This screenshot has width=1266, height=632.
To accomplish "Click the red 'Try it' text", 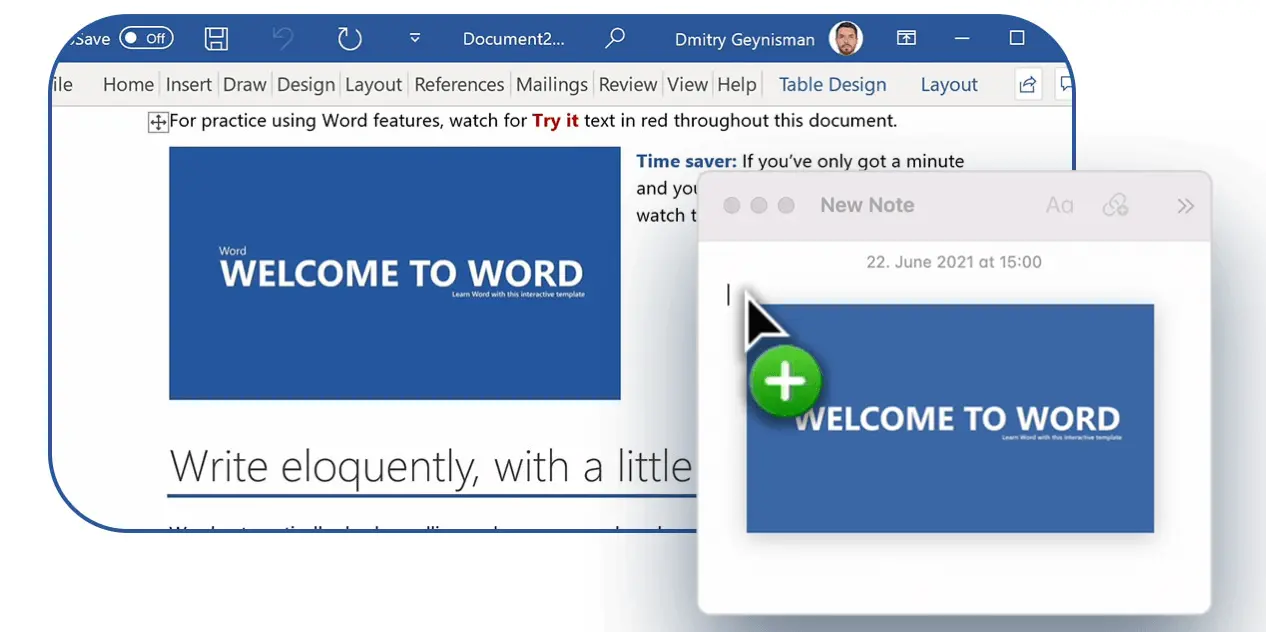I will click(555, 121).
